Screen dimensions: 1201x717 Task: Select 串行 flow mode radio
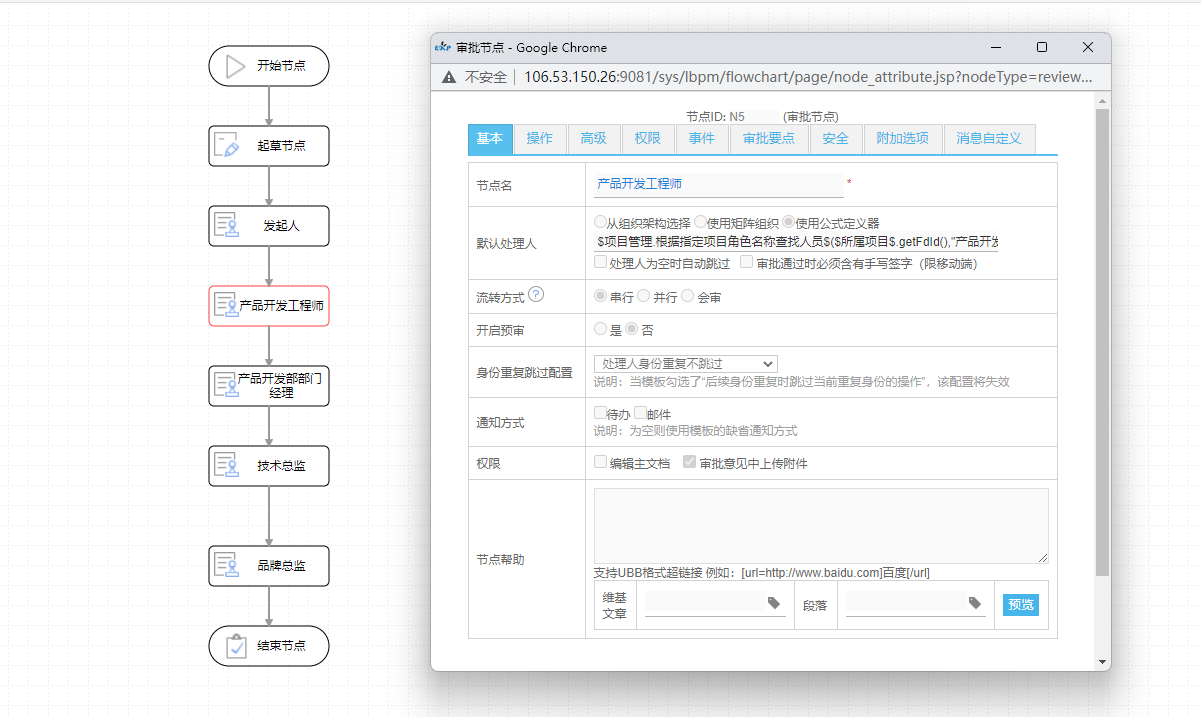tap(600, 296)
